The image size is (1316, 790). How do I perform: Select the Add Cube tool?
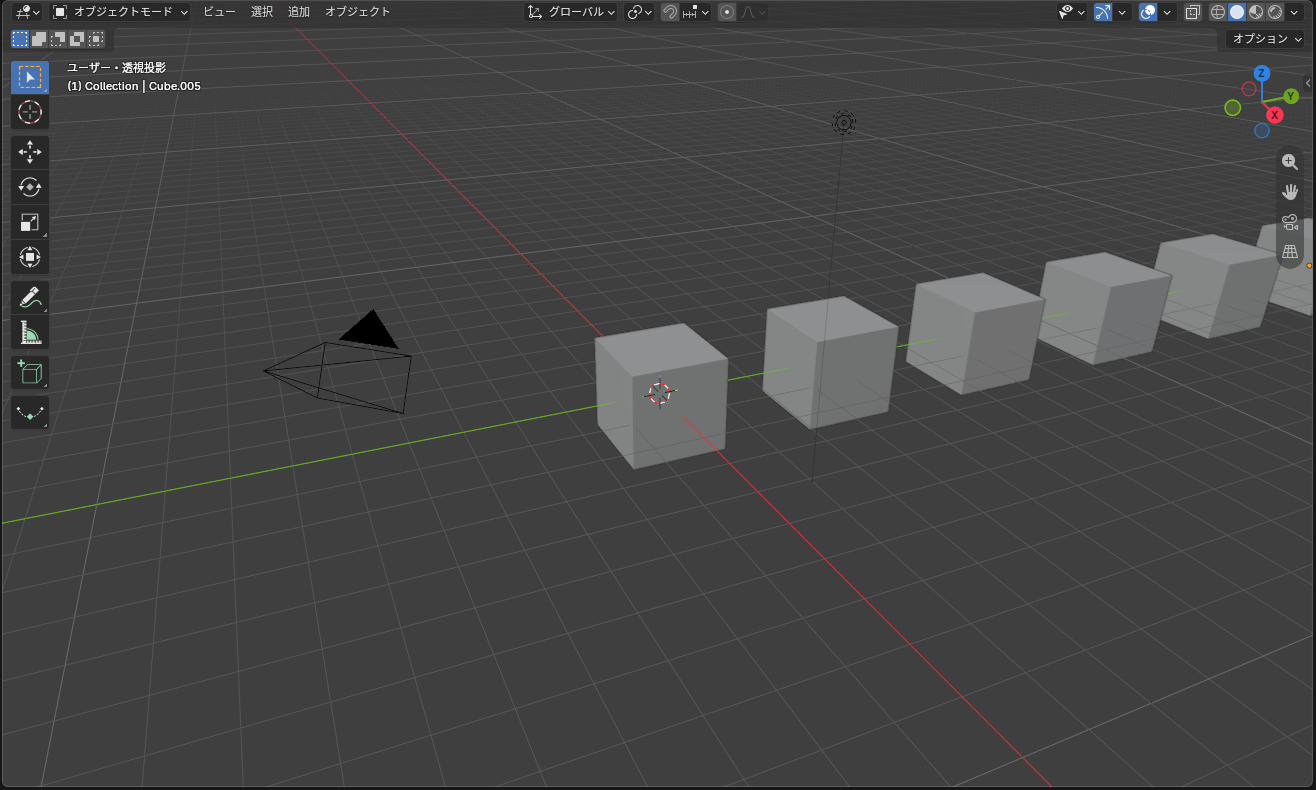[30, 372]
